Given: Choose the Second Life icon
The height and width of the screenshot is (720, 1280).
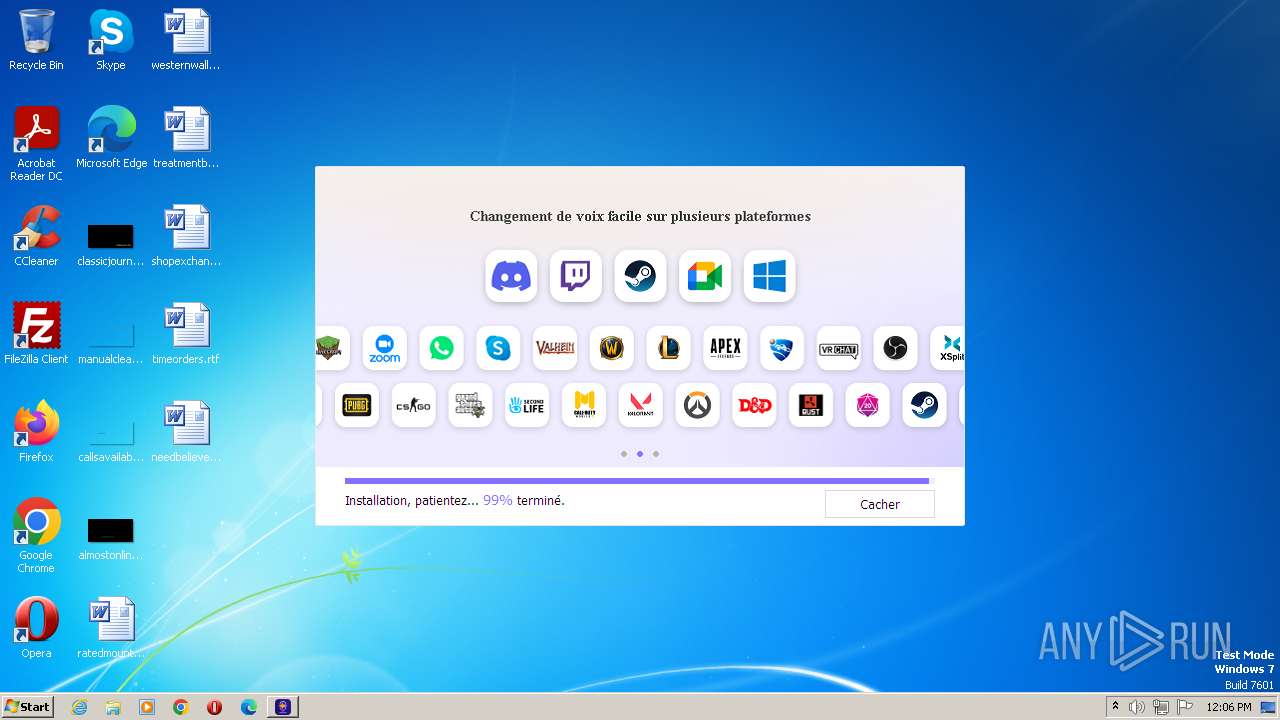Looking at the screenshot, I should pos(527,405).
